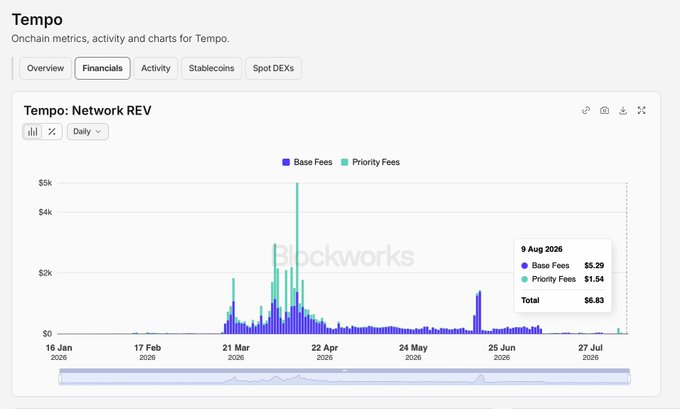Click the $2k y-axis label
The image size is (680, 409).
click(45, 273)
